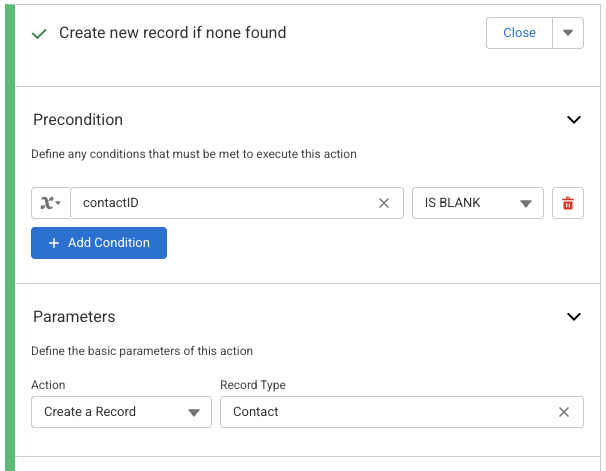Clear the contactID condition field
The image size is (606, 471).
[x=384, y=203]
